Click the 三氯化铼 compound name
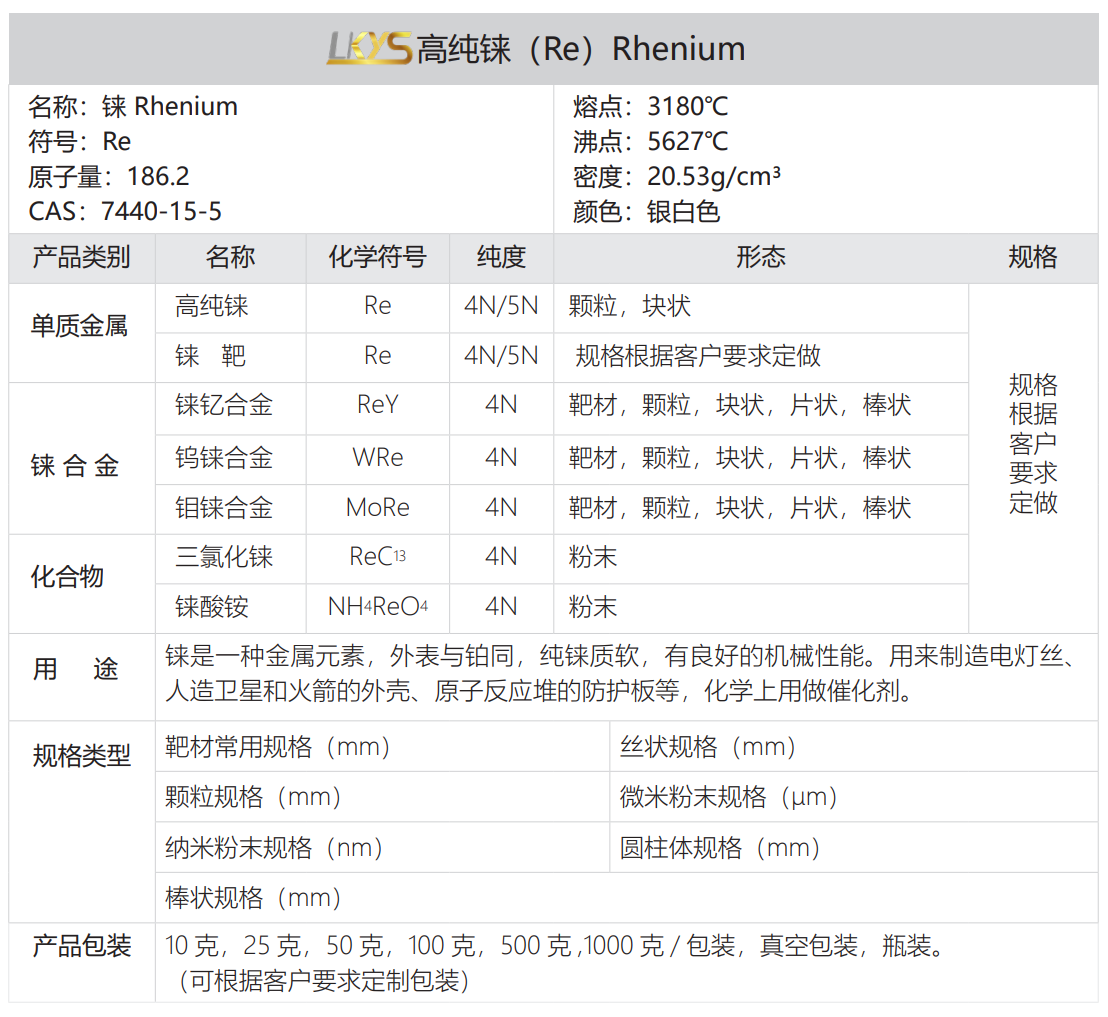1108x1017 pixels. pos(224,557)
